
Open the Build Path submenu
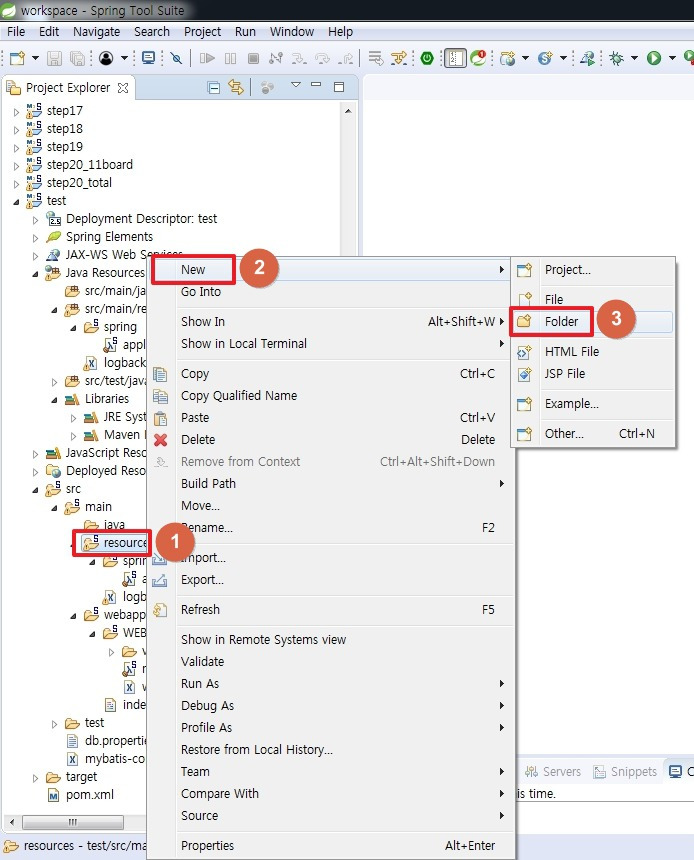pos(329,483)
